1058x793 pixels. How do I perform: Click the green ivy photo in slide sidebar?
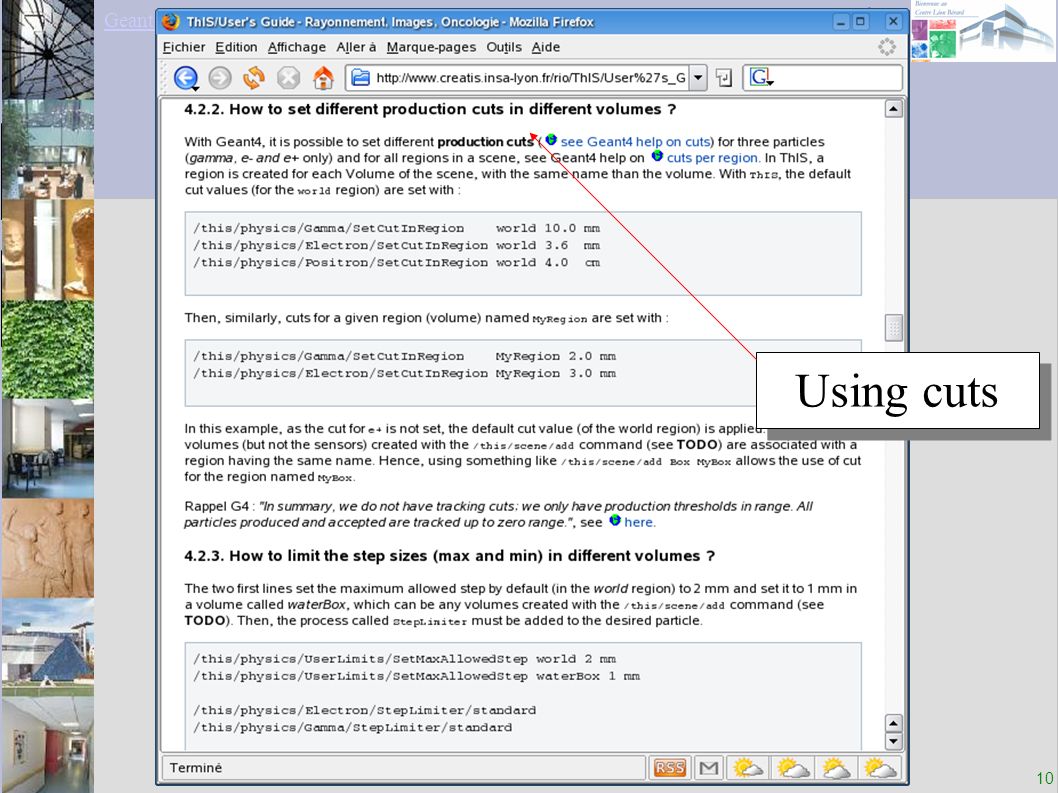point(48,349)
